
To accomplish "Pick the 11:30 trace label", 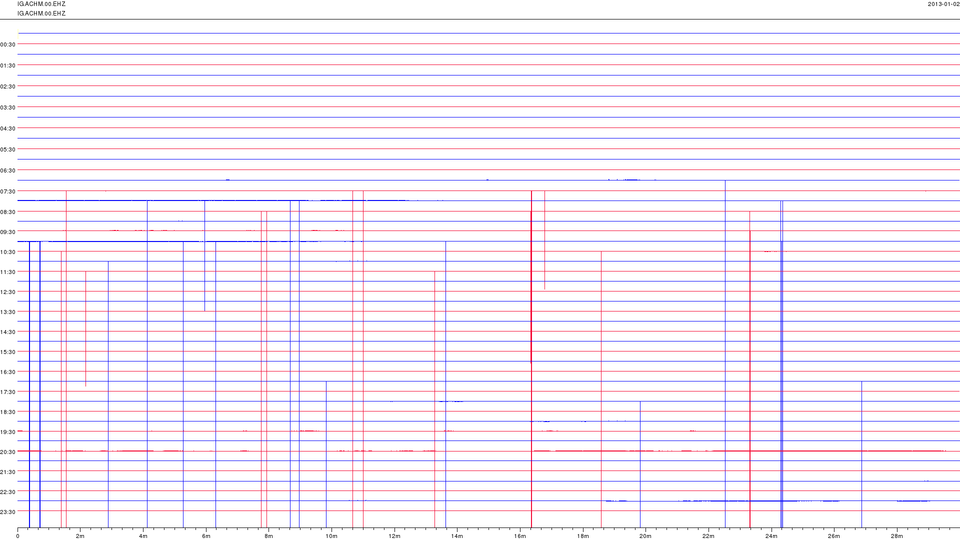I will click(7, 272).
